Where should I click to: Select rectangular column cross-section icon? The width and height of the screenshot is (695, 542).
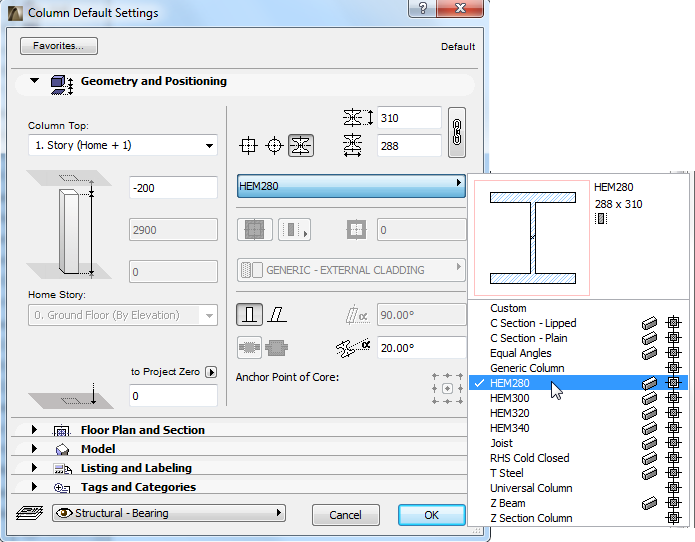248,145
